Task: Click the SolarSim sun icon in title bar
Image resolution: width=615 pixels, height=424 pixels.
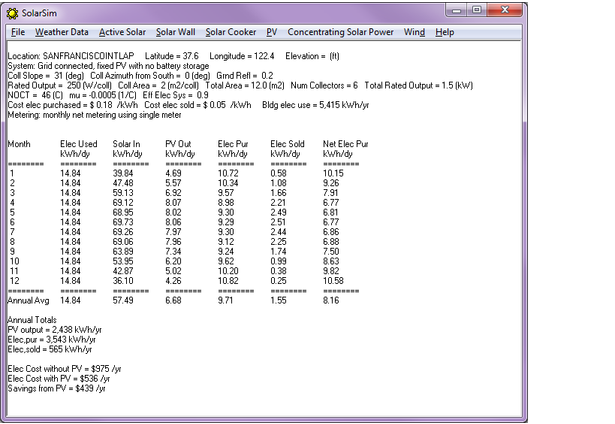Action: 12,13
